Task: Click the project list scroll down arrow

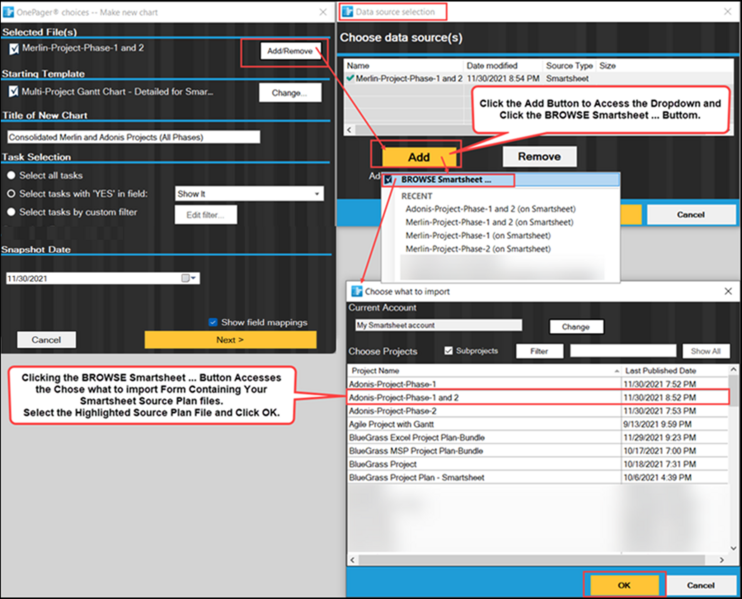Action: pyautogui.click(x=733, y=548)
